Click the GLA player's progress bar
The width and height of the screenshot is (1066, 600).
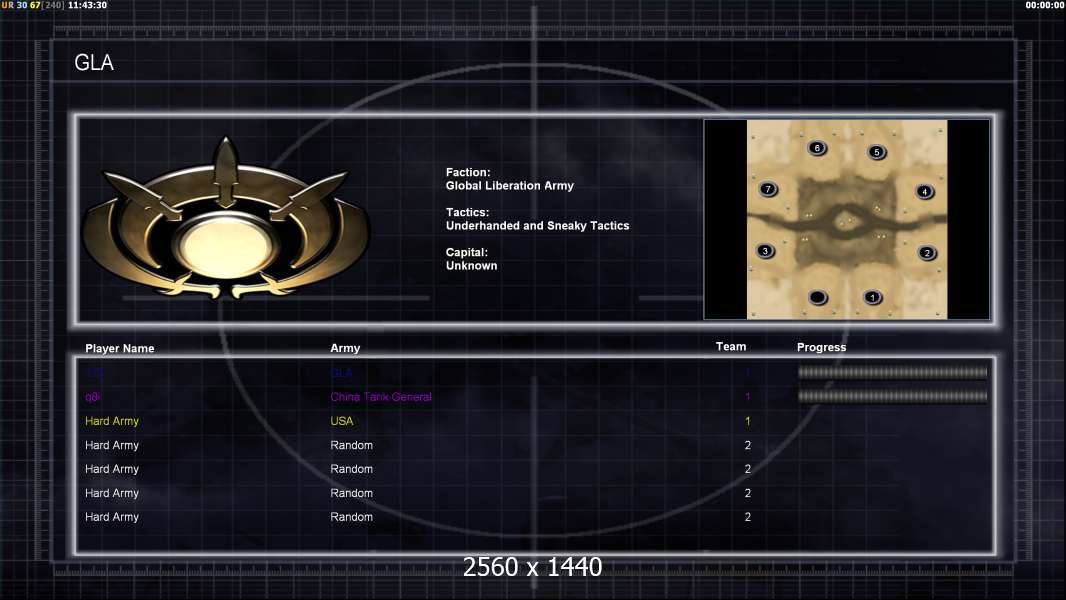(893, 372)
